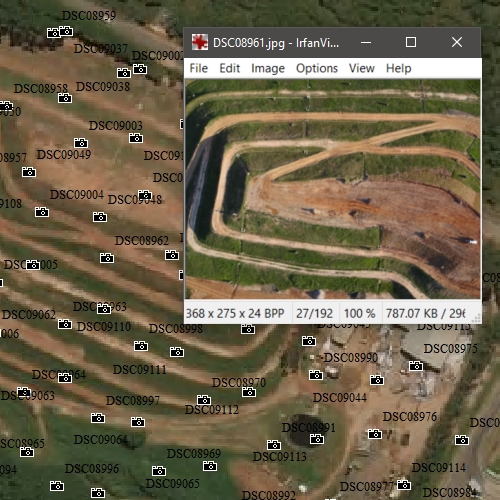500x500 pixels.
Task: Click the DSC08996 map label
Action: (x=92, y=469)
